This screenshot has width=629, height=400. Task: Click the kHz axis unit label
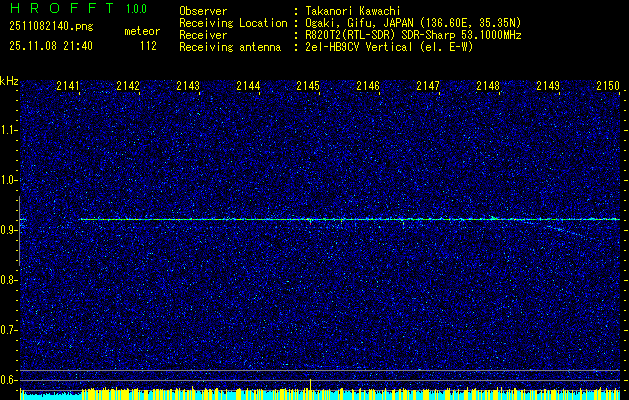(x=9, y=81)
